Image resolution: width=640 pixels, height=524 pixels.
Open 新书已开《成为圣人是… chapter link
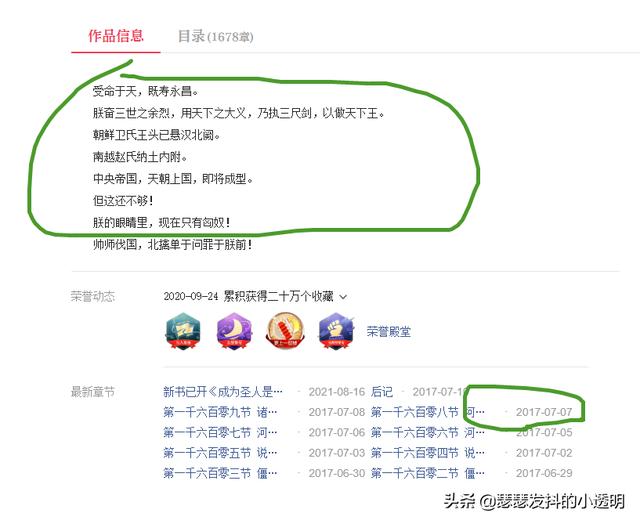(x=223, y=392)
